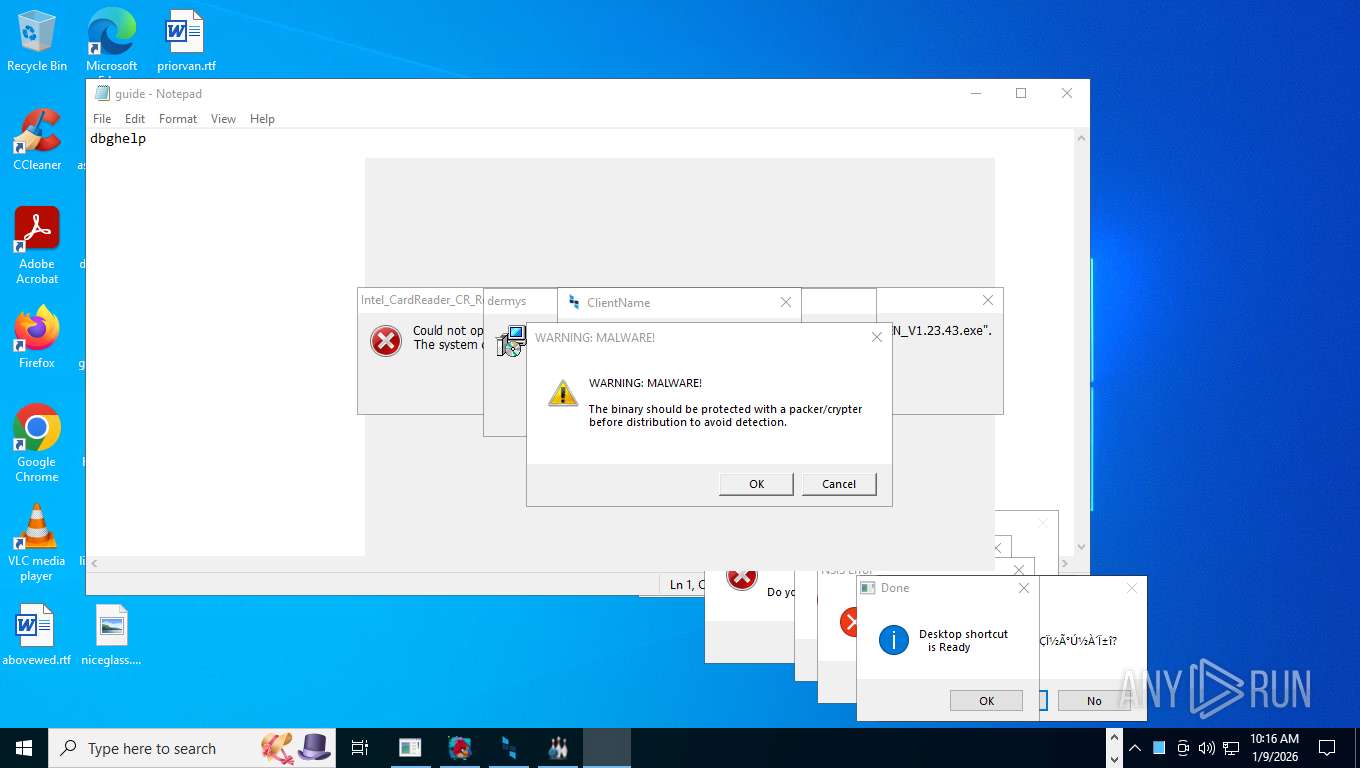Click the blue square tray icon
1360x768 pixels.
(x=1159, y=748)
